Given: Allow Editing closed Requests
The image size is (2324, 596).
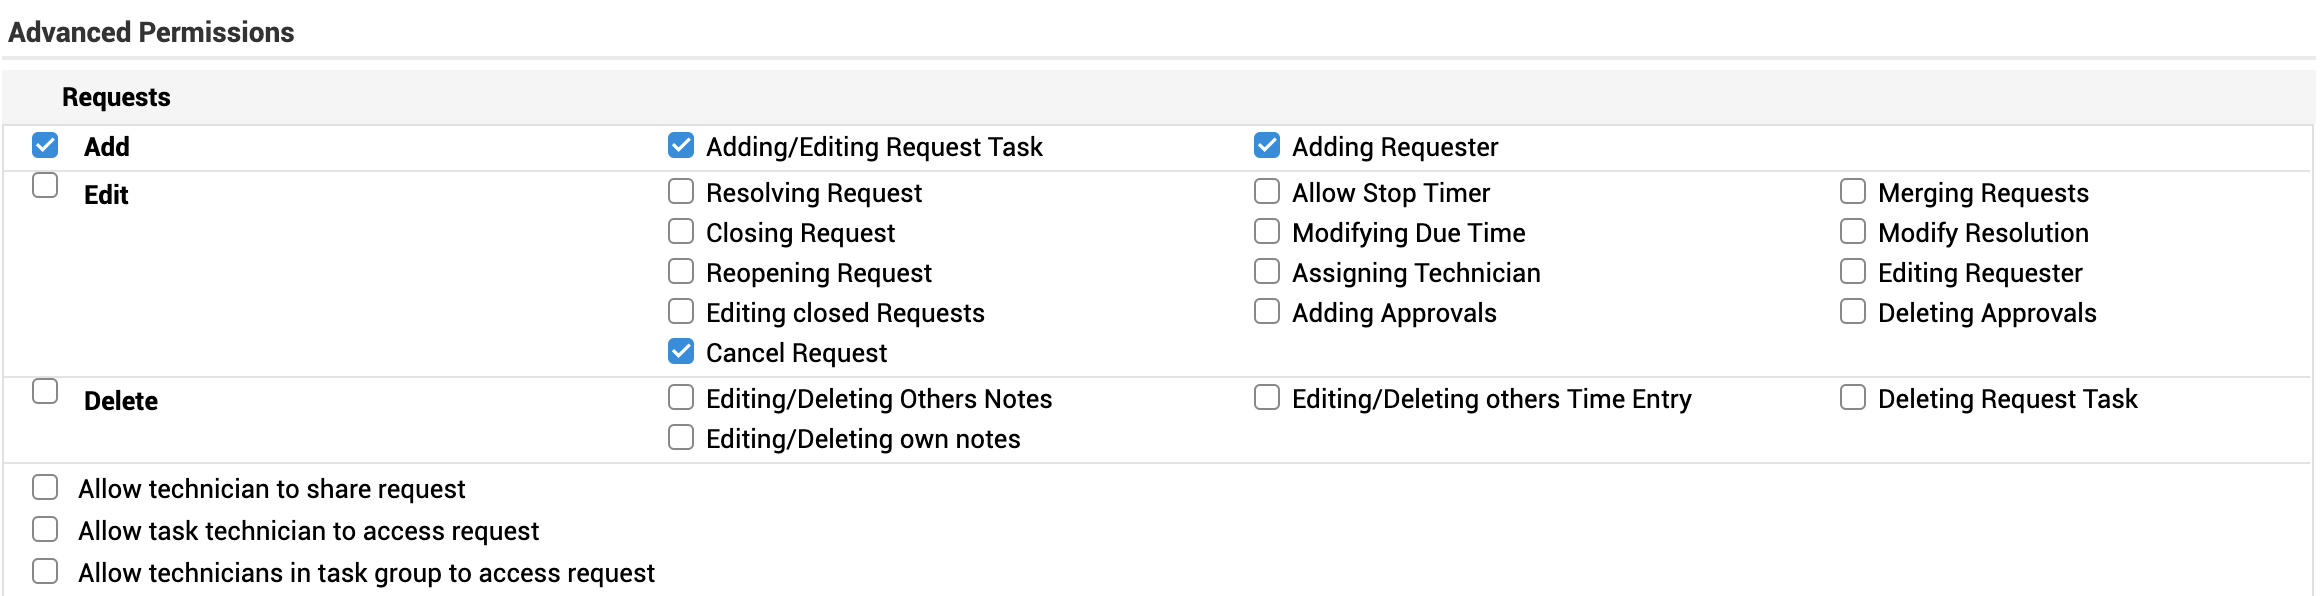Looking at the screenshot, I should click(681, 311).
